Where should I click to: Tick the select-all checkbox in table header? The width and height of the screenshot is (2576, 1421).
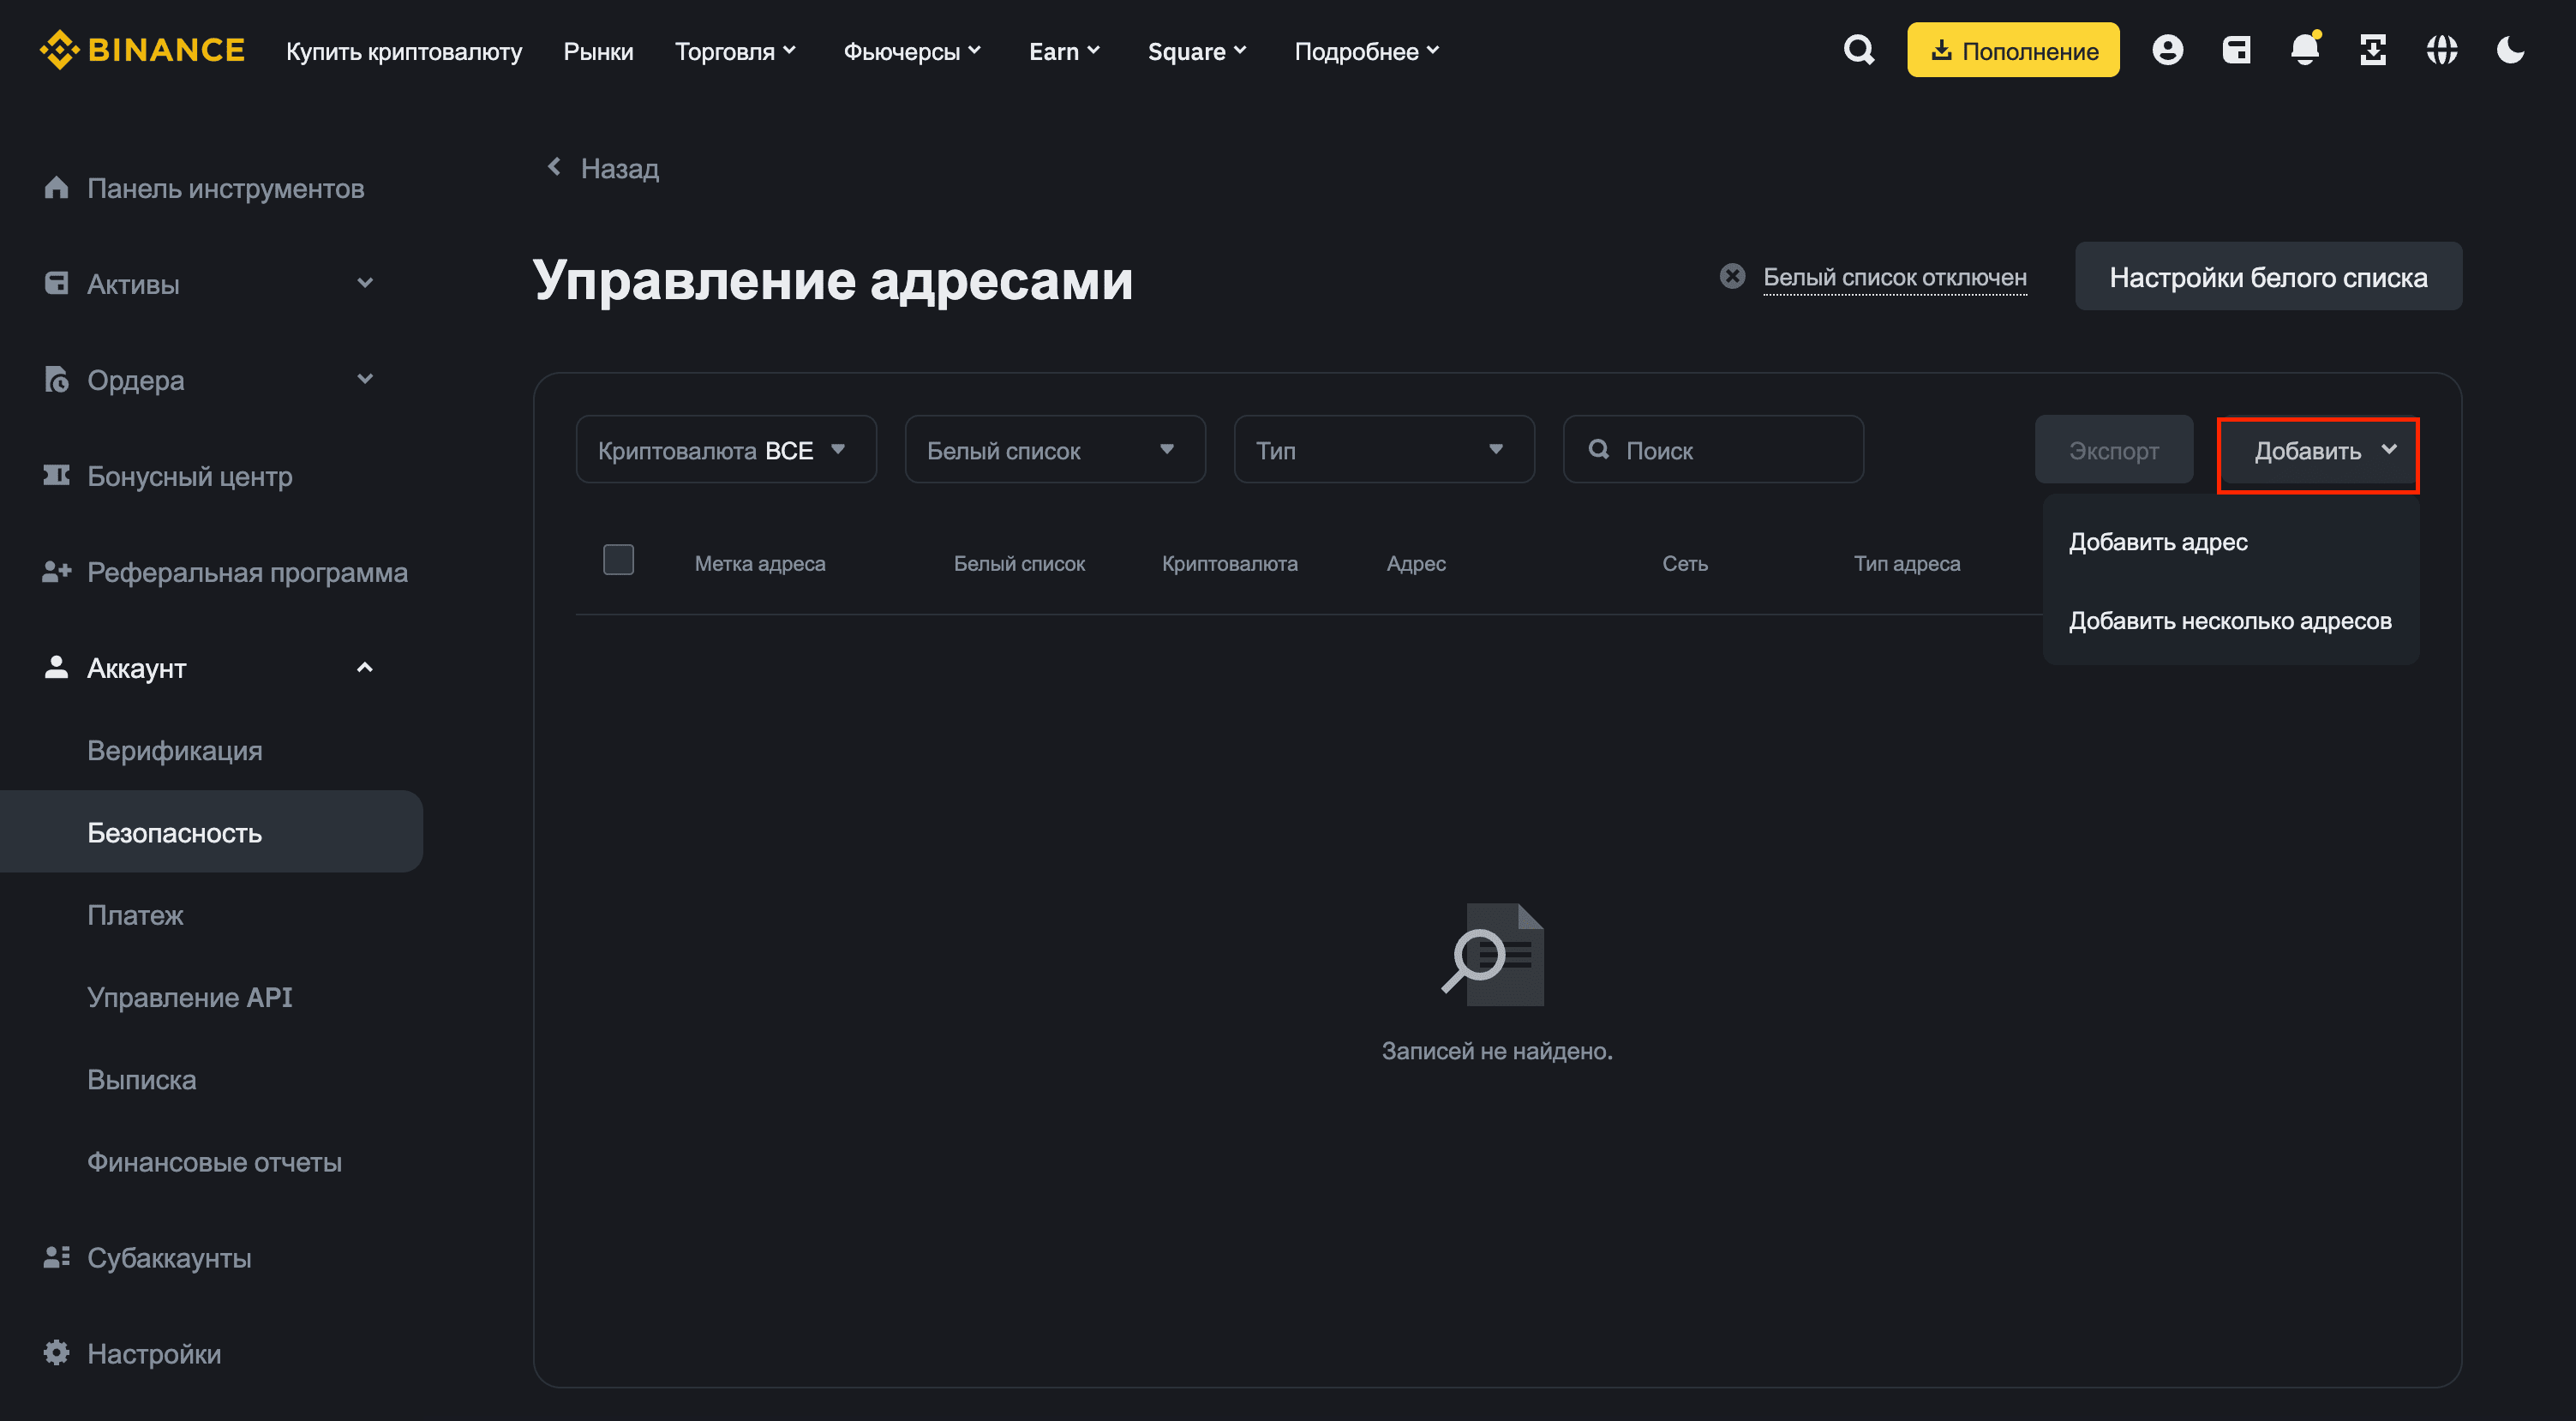pyautogui.click(x=618, y=560)
